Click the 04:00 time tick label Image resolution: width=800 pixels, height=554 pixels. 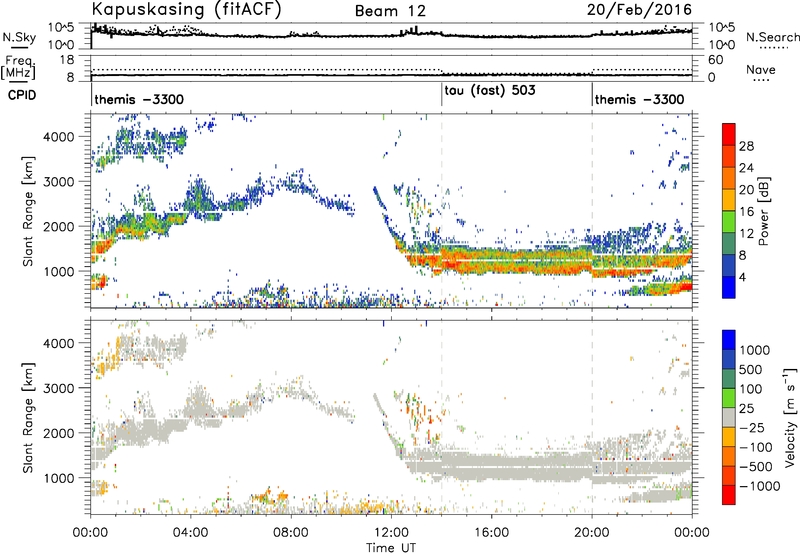(x=190, y=533)
